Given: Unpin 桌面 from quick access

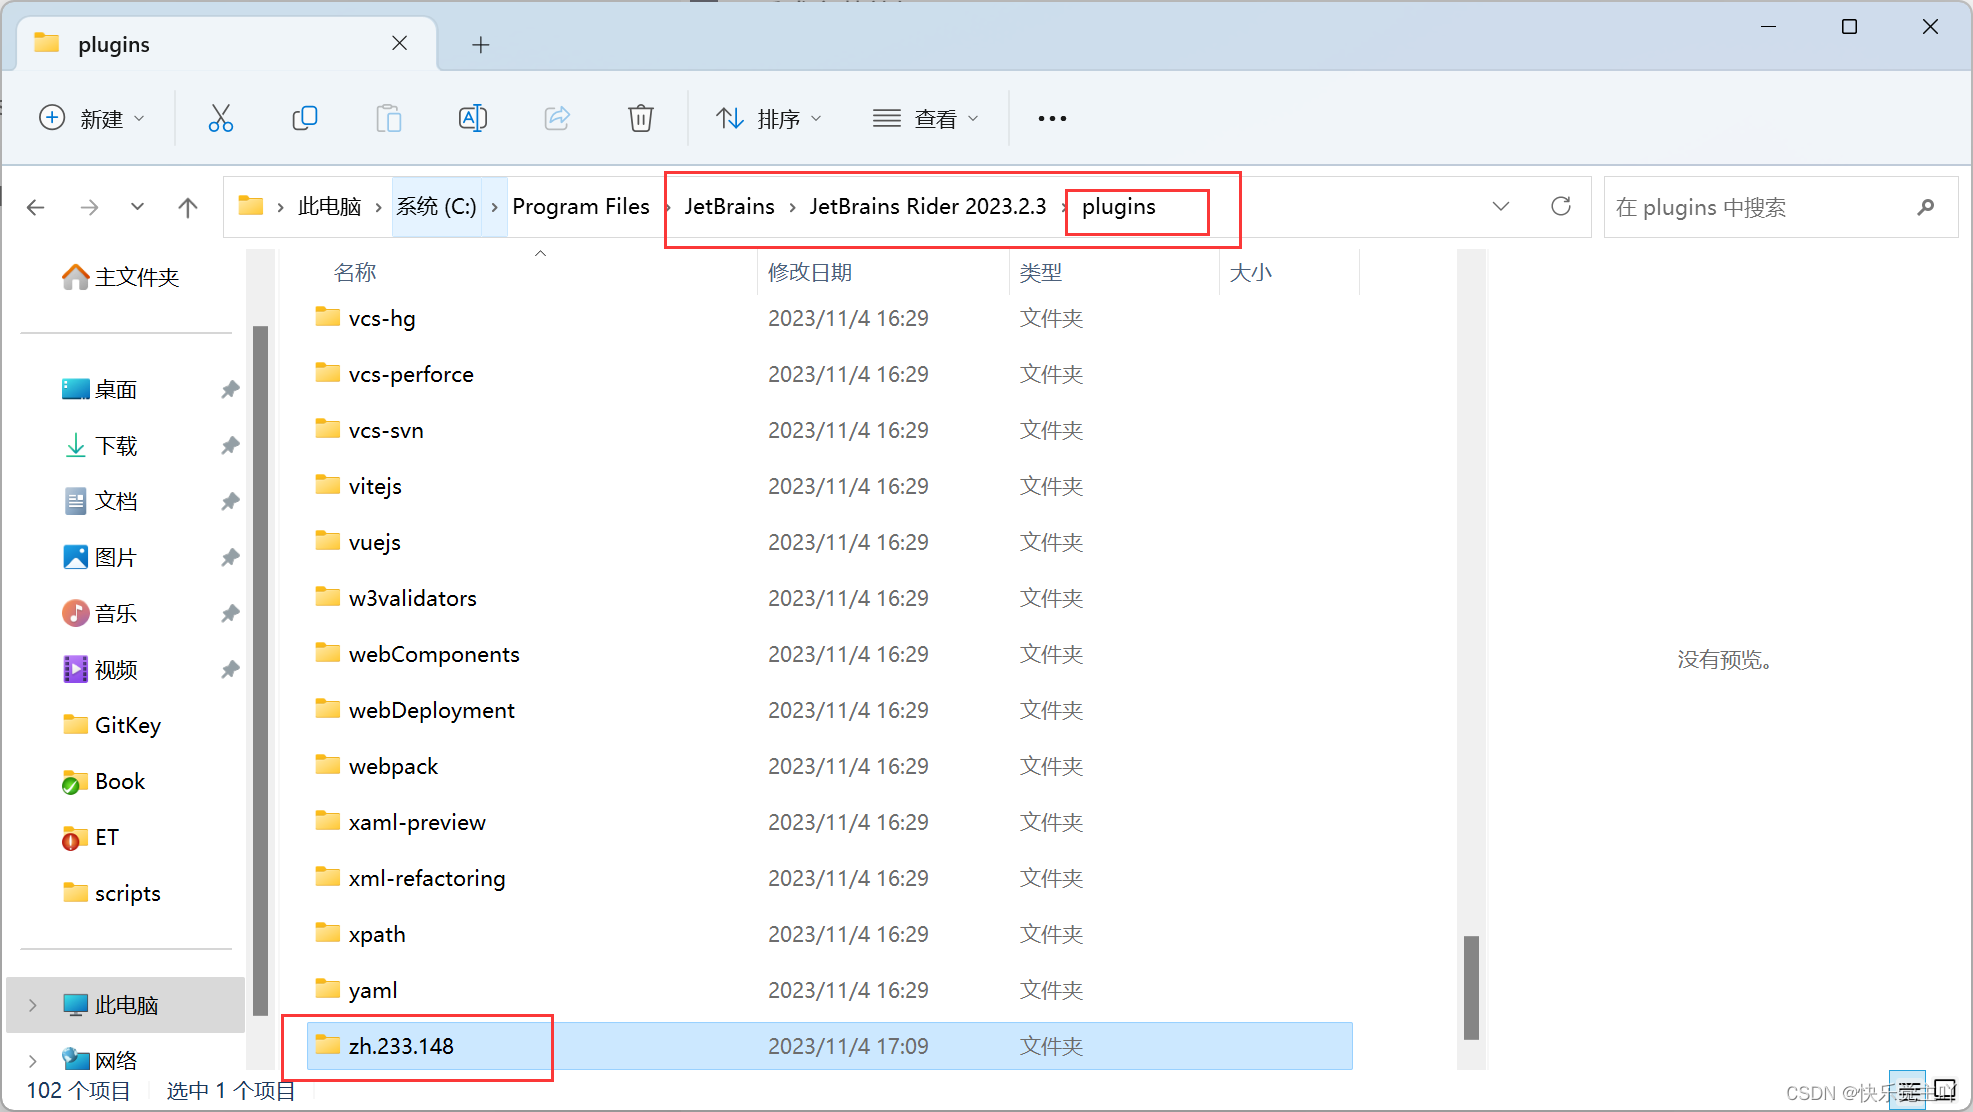Looking at the screenshot, I should point(230,389).
